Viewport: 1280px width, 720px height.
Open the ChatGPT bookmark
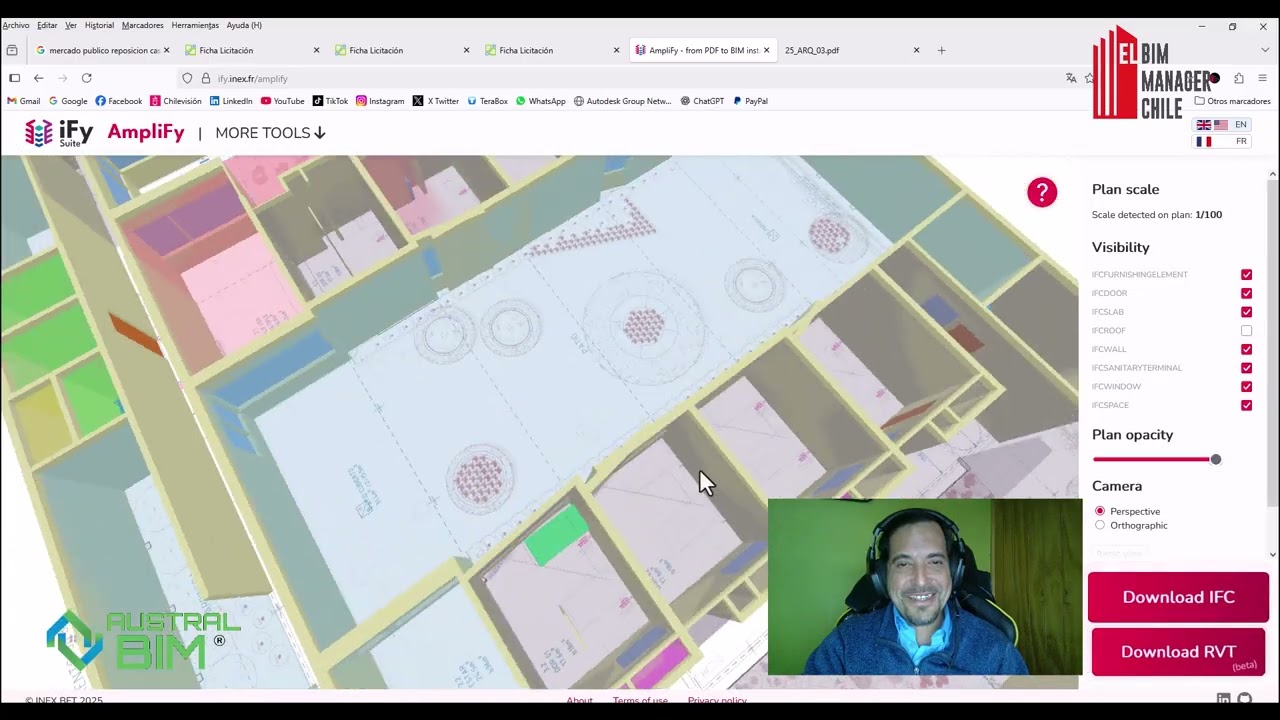(x=702, y=101)
